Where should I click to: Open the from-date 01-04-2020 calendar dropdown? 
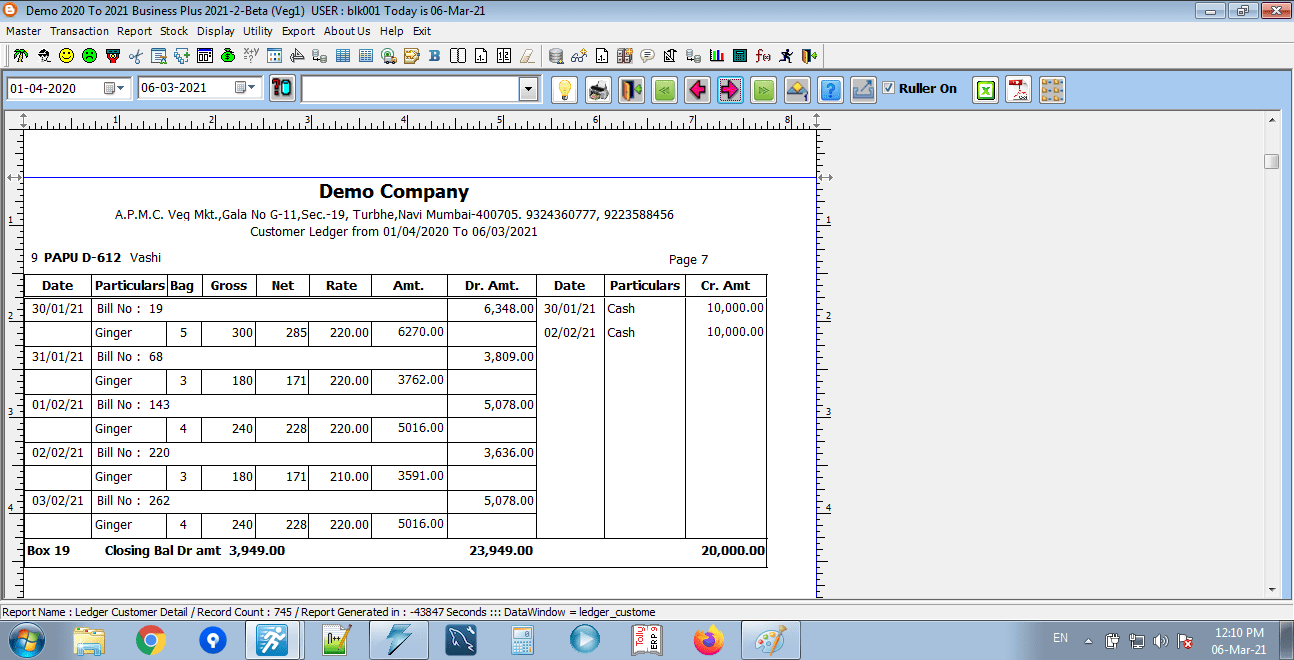114,88
